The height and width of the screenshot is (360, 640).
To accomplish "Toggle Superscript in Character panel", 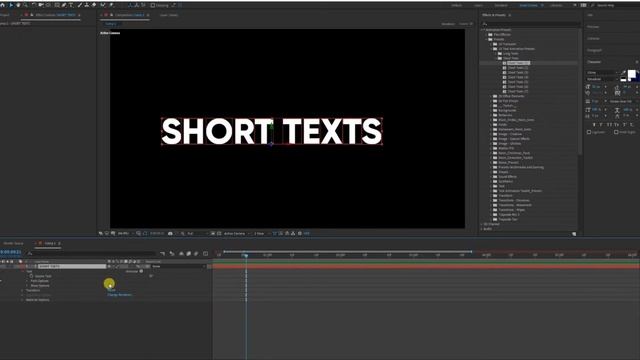I will coord(624,124).
